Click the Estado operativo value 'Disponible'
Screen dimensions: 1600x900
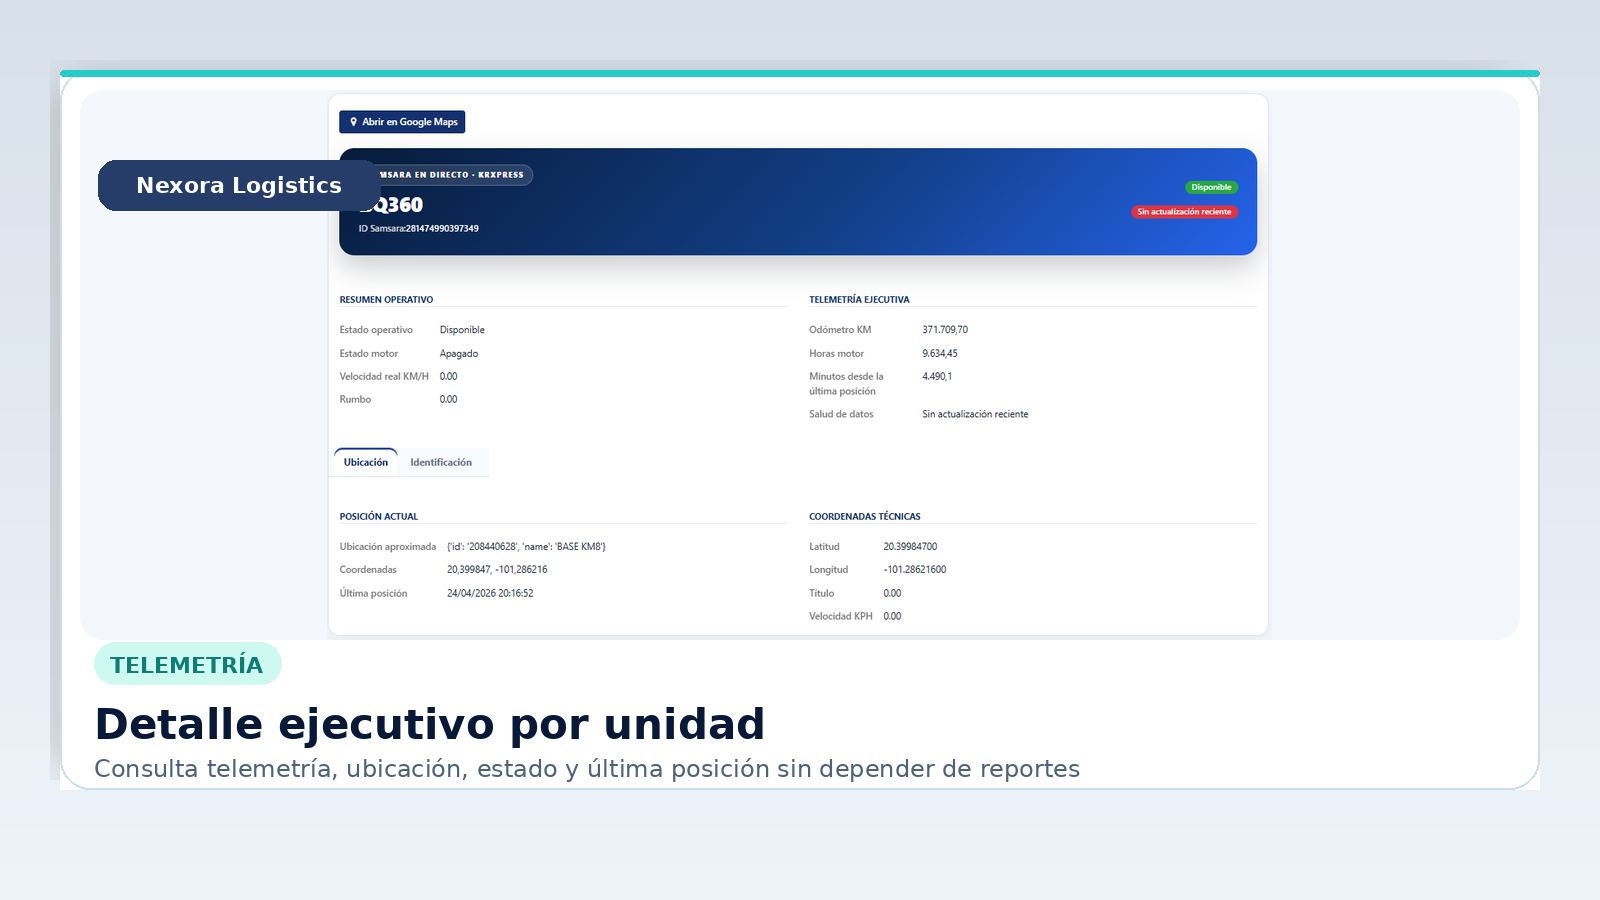[462, 330]
